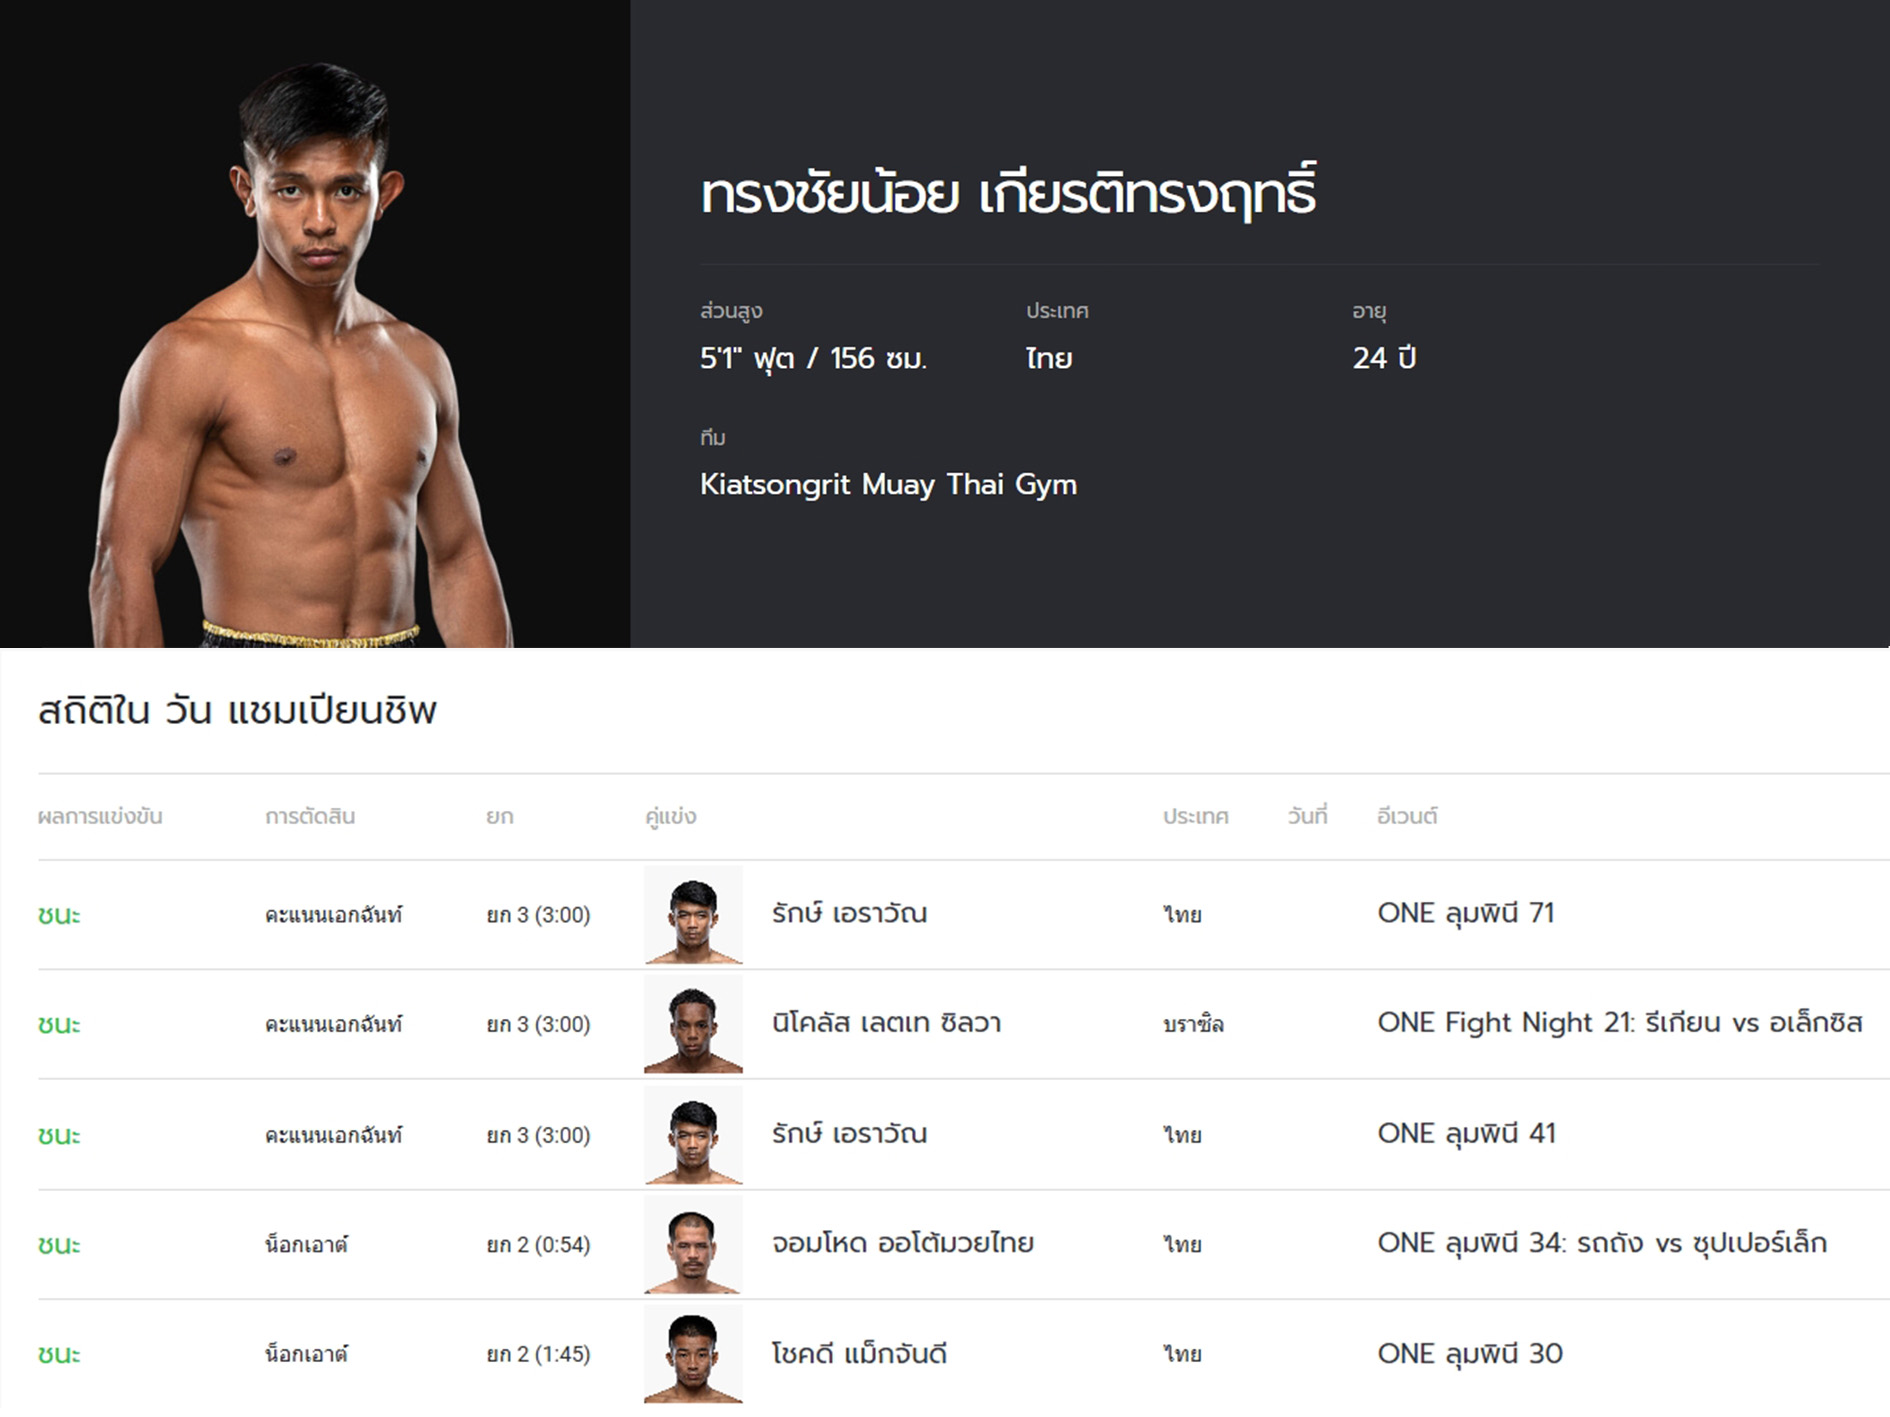The width and height of the screenshot is (1890, 1417).
Task: Click the fighter name heading ทรงชัยน้อย เกียรติทรงฤทธิ์
Action: 1008,192
